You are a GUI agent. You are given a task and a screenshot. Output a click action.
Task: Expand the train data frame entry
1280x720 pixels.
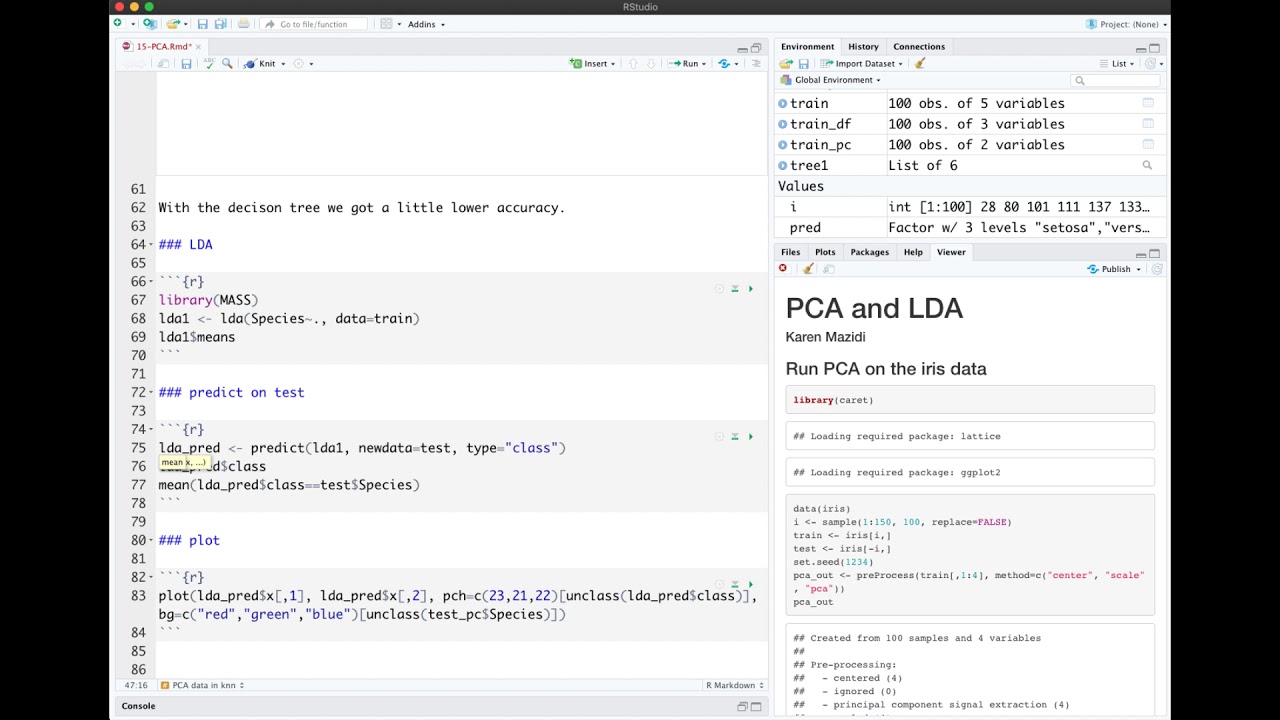(783, 103)
